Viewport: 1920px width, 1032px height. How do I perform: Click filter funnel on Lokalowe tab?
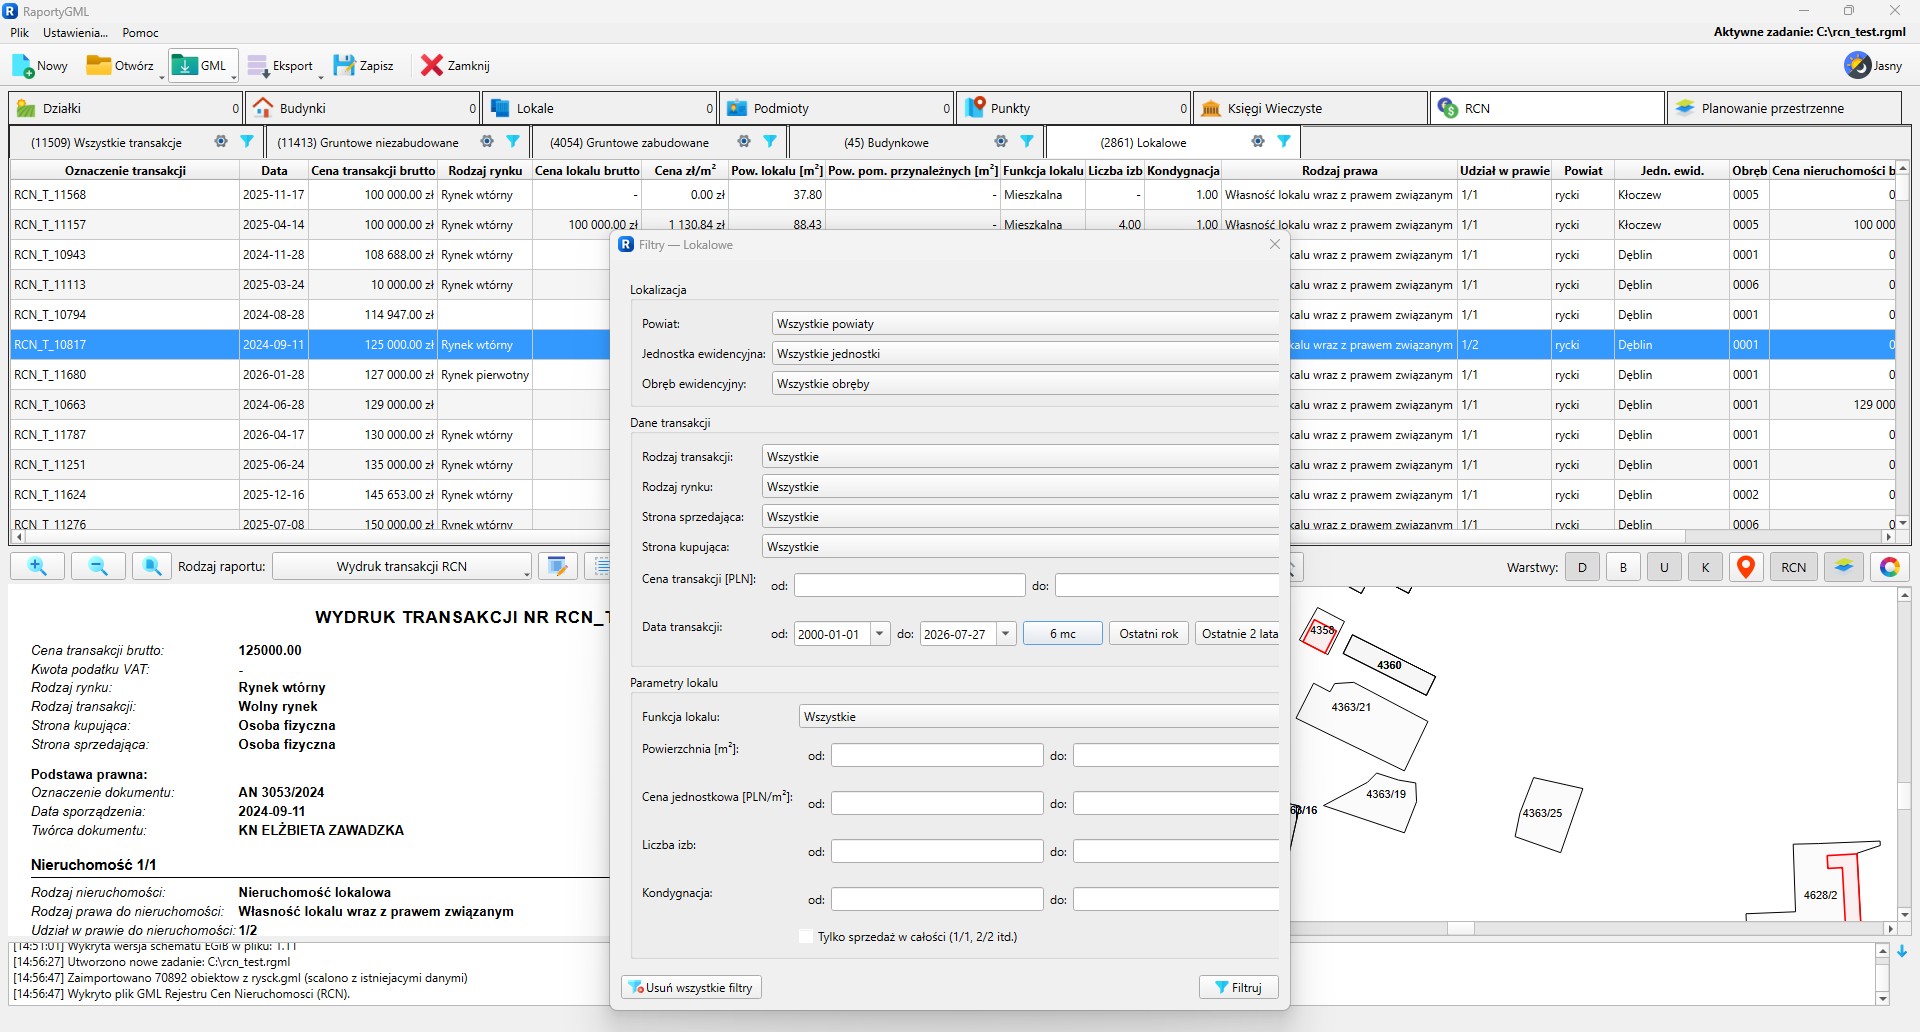point(1284,142)
